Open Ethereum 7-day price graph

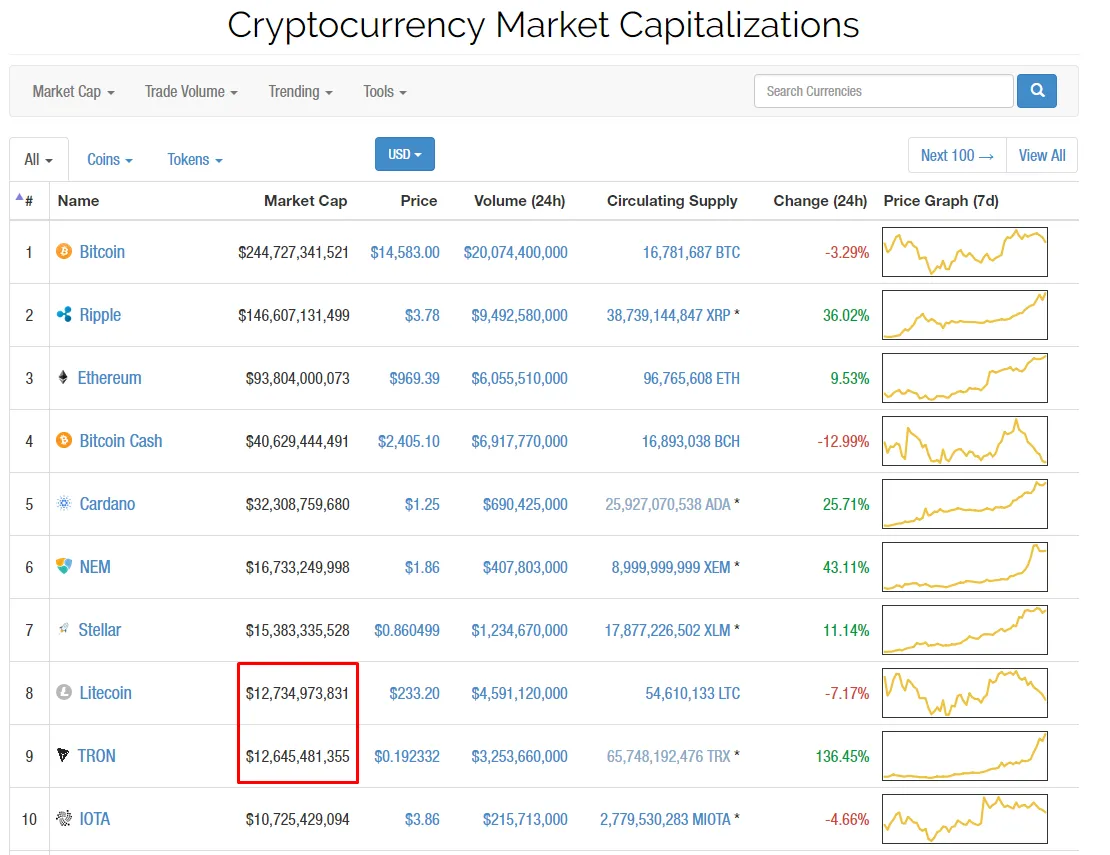coord(964,377)
